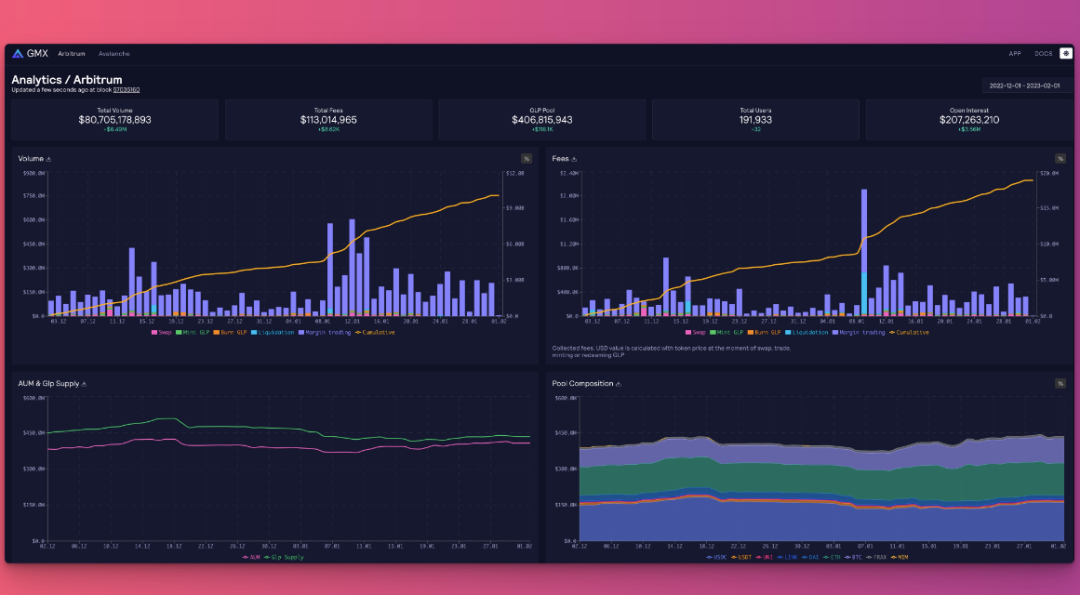
Task: Click the AUM & Glp Supply chart title
Action: pyautogui.click(x=48, y=384)
